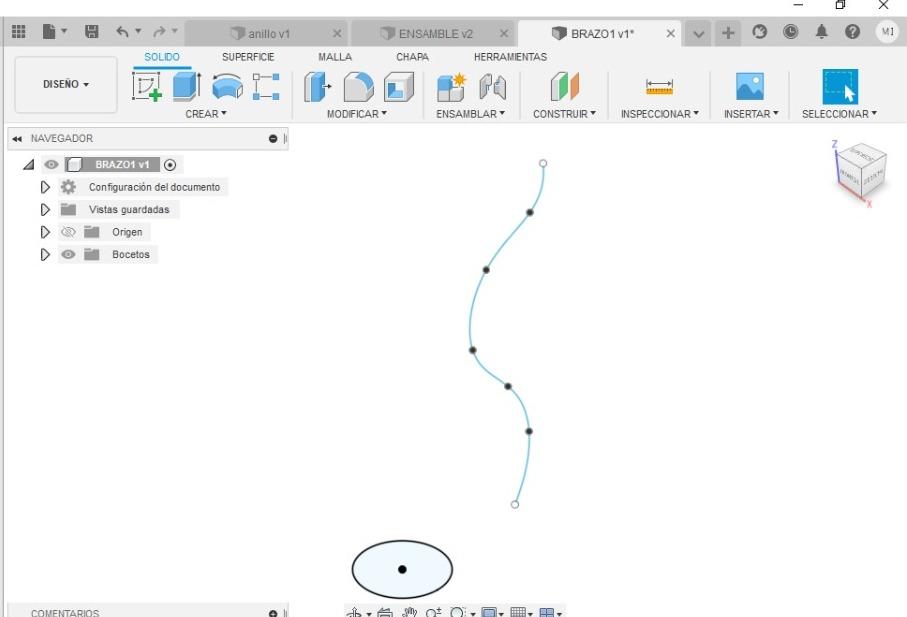
Task: Show the hidden Origen folder eye
Action: coord(68,232)
